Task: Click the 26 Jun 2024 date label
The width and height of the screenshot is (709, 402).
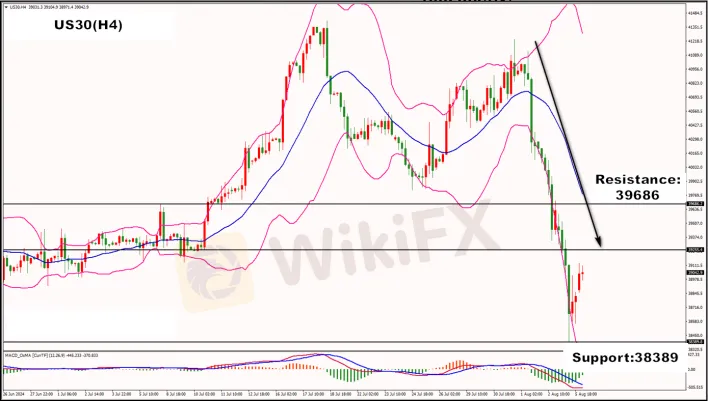Action: pos(14,394)
